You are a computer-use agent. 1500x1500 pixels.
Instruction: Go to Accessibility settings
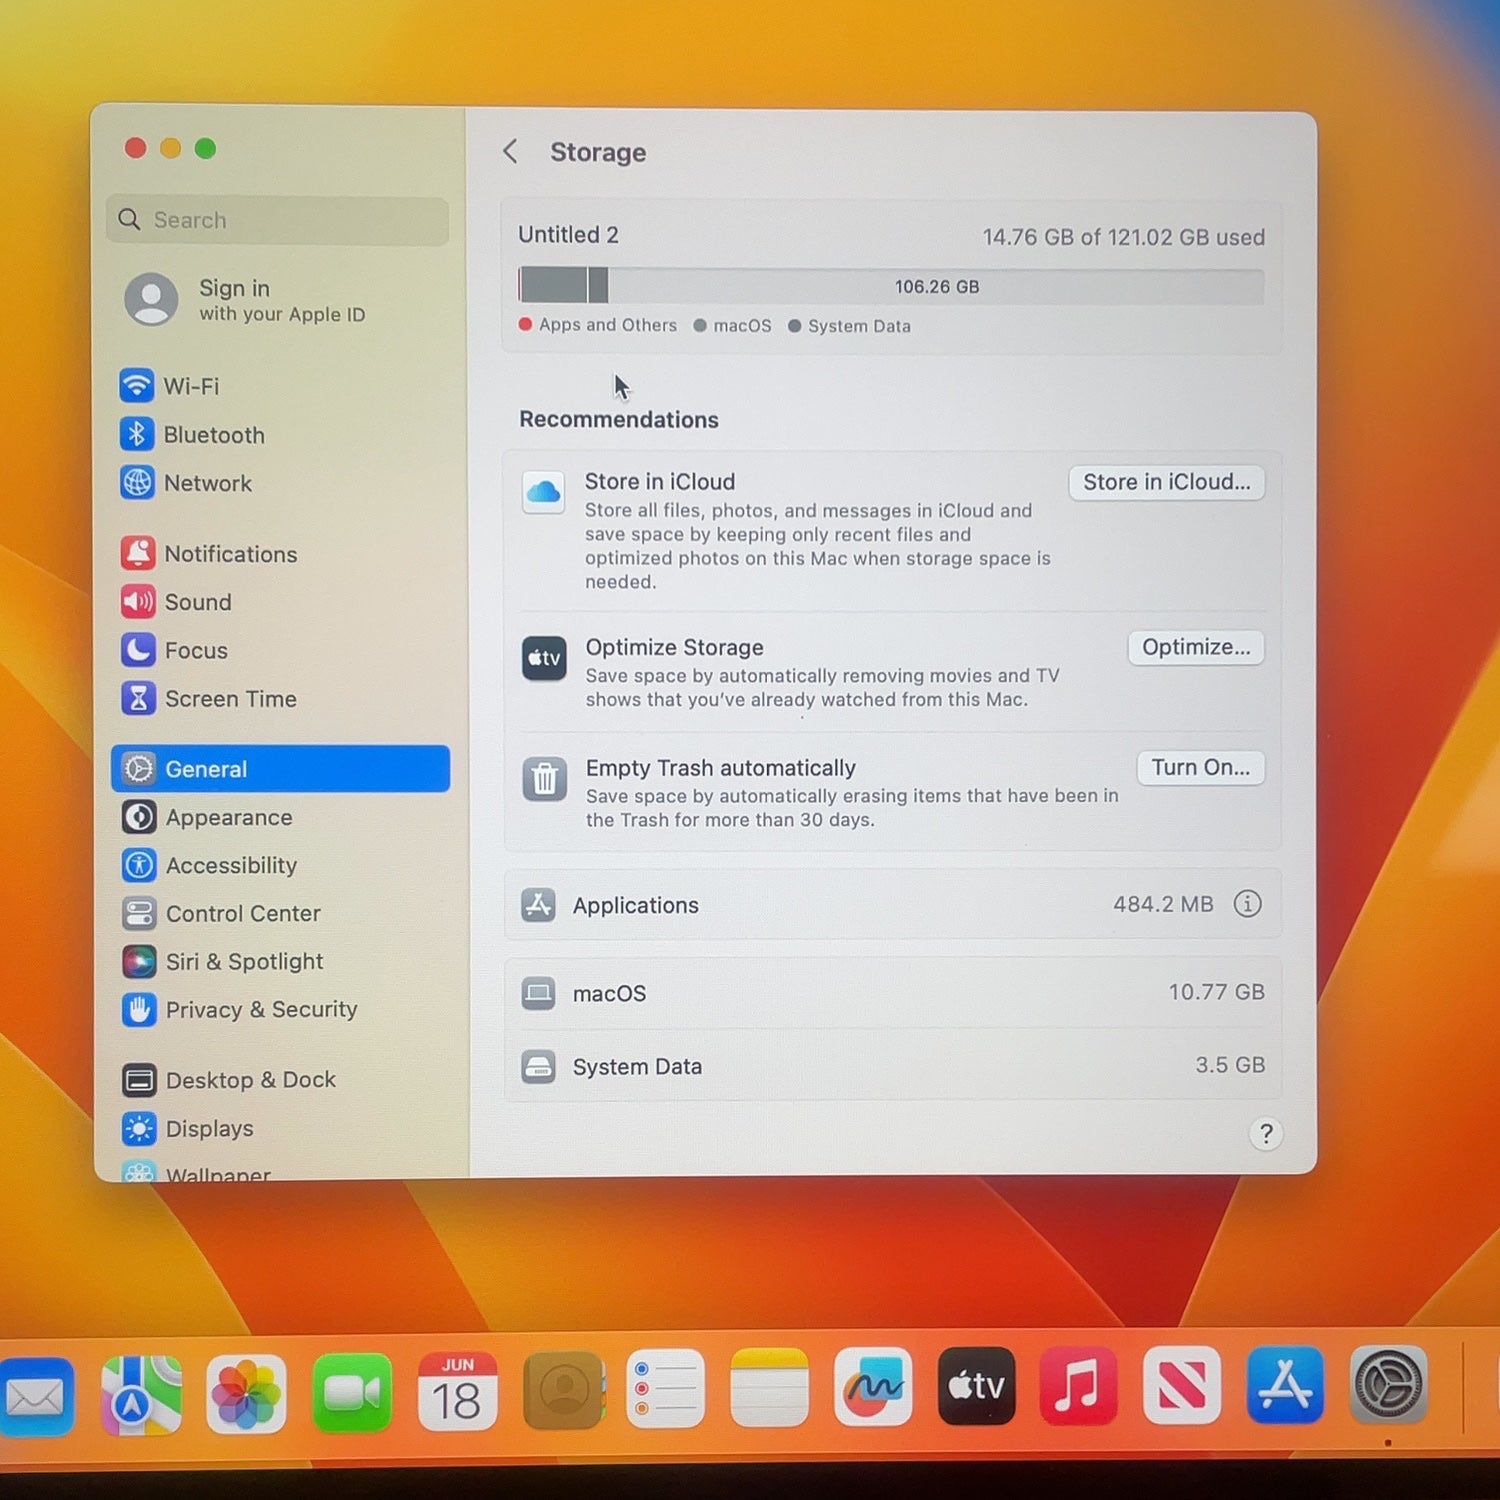point(280,865)
